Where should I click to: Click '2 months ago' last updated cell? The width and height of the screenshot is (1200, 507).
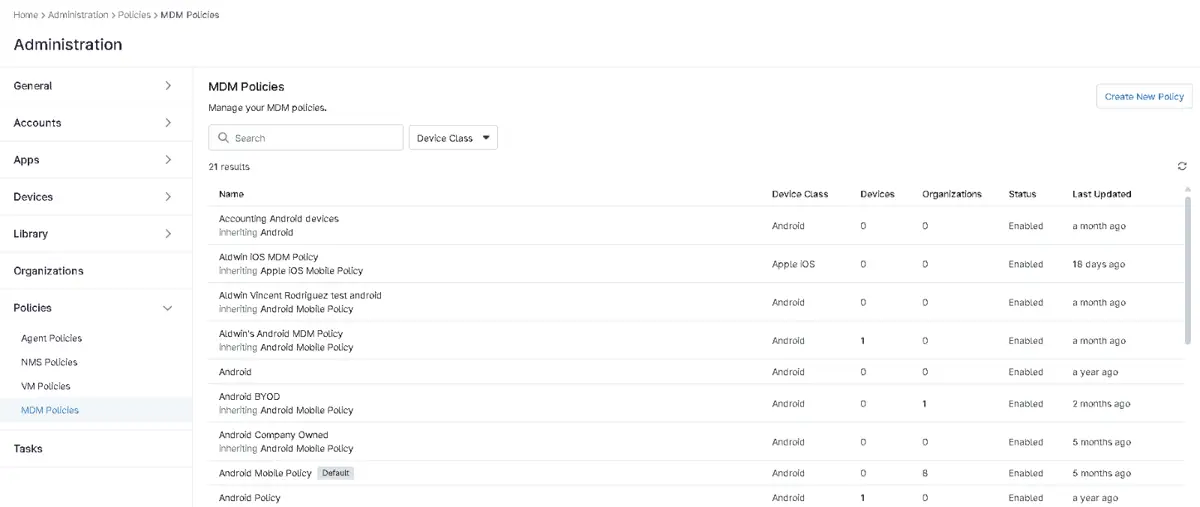click(x=1101, y=404)
